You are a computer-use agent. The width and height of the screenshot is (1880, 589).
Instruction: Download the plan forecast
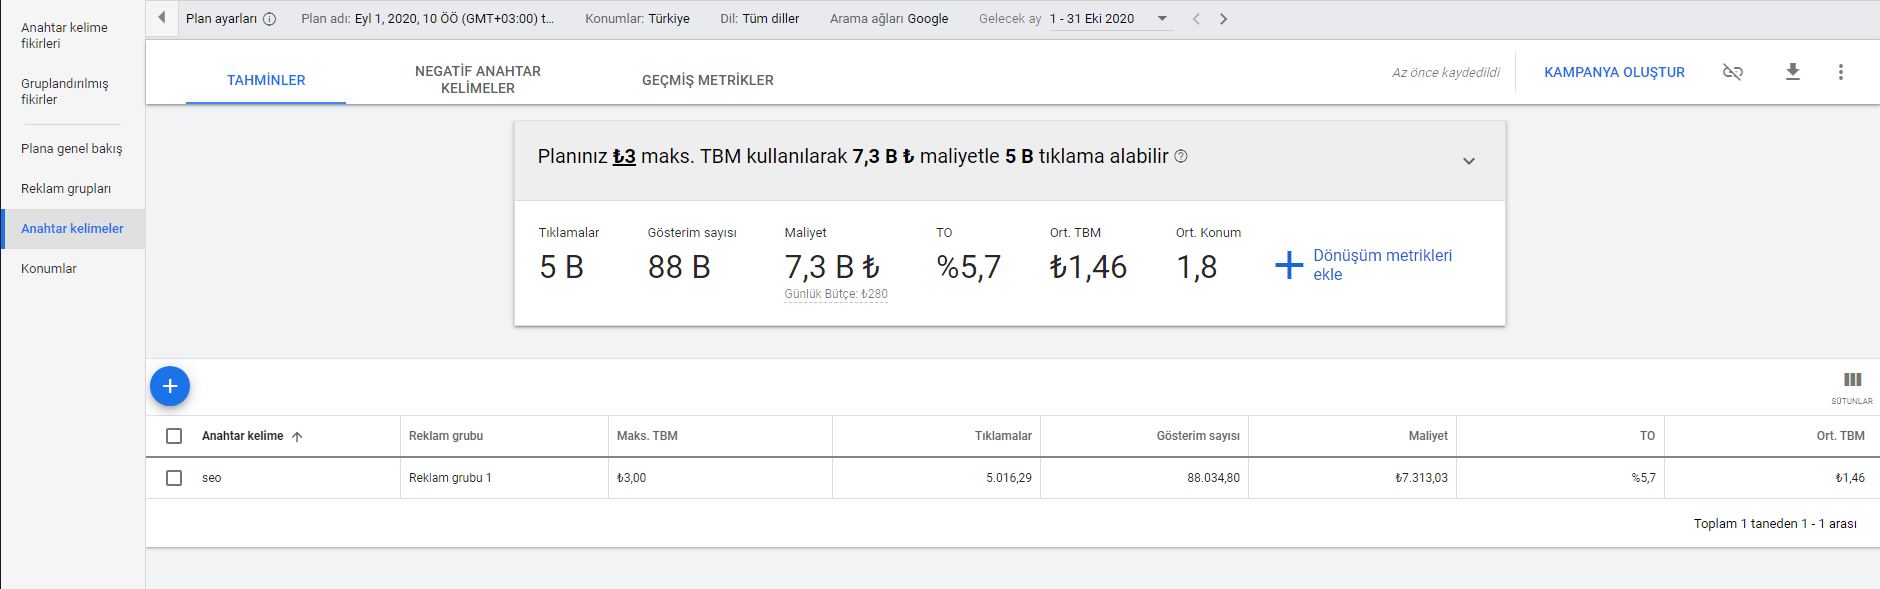(1793, 72)
